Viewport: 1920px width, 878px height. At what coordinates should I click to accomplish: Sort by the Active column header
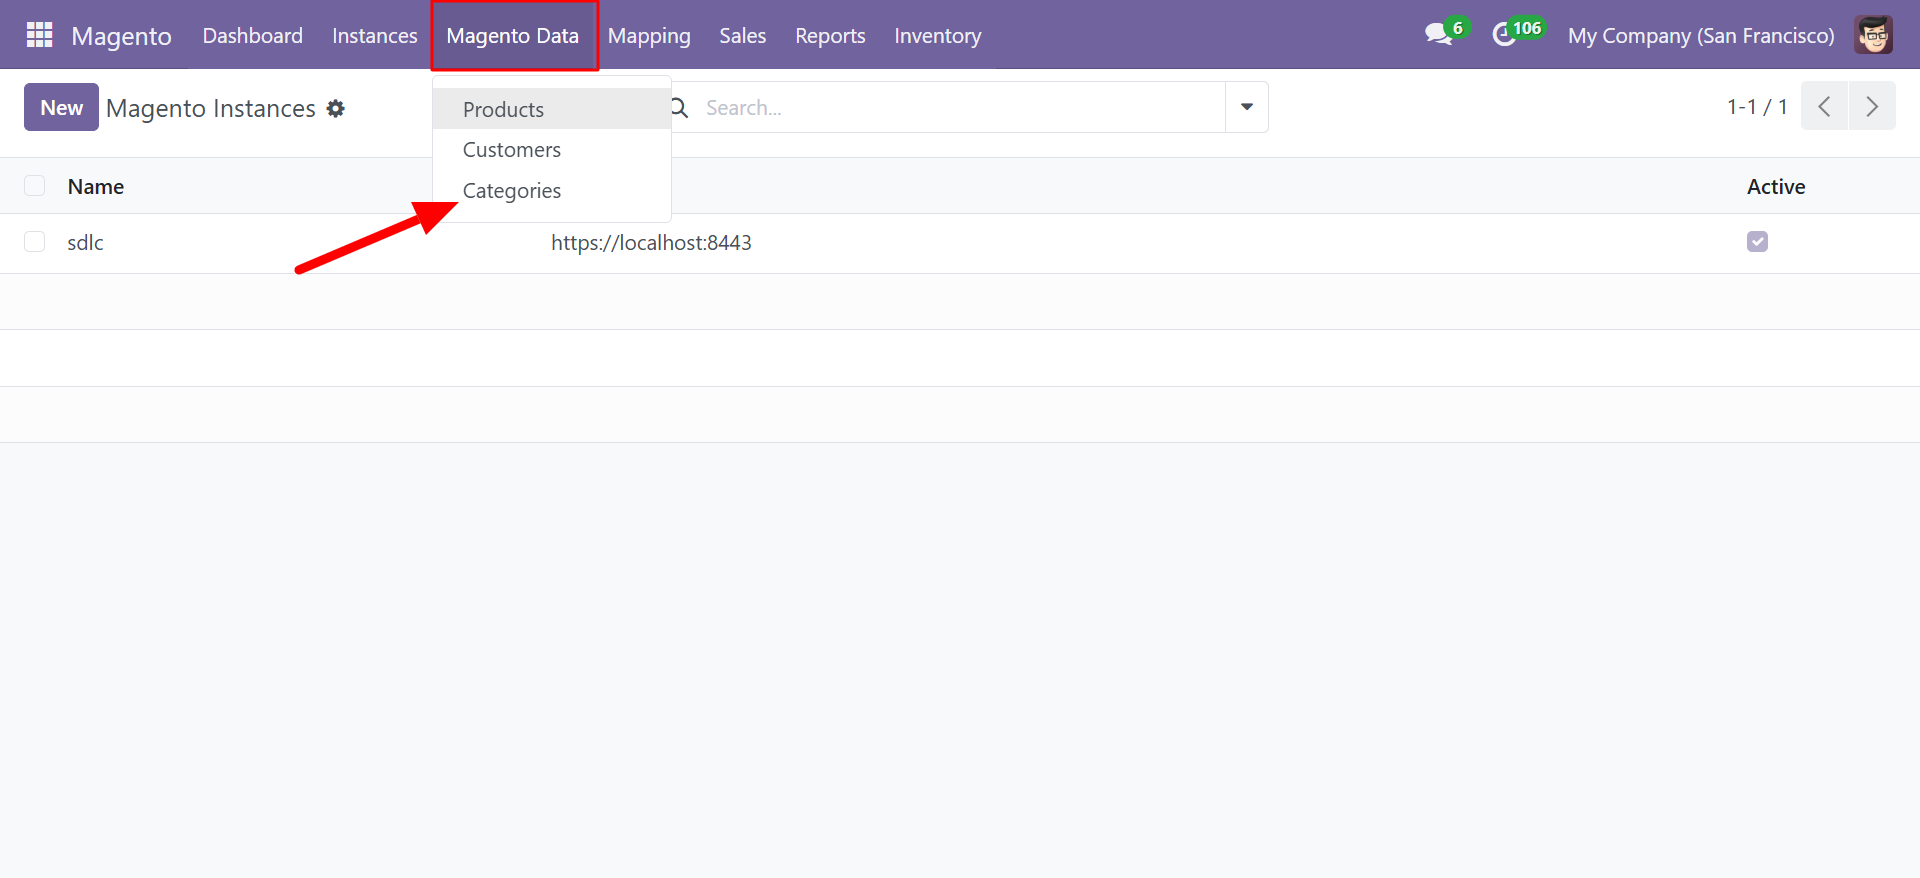[x=1776, y=186]
